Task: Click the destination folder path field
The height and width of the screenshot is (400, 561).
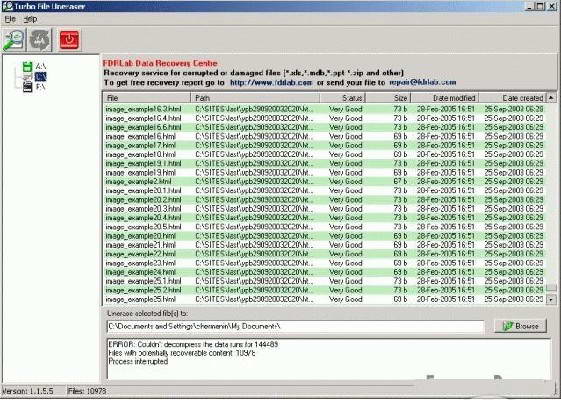Action: 295,326
